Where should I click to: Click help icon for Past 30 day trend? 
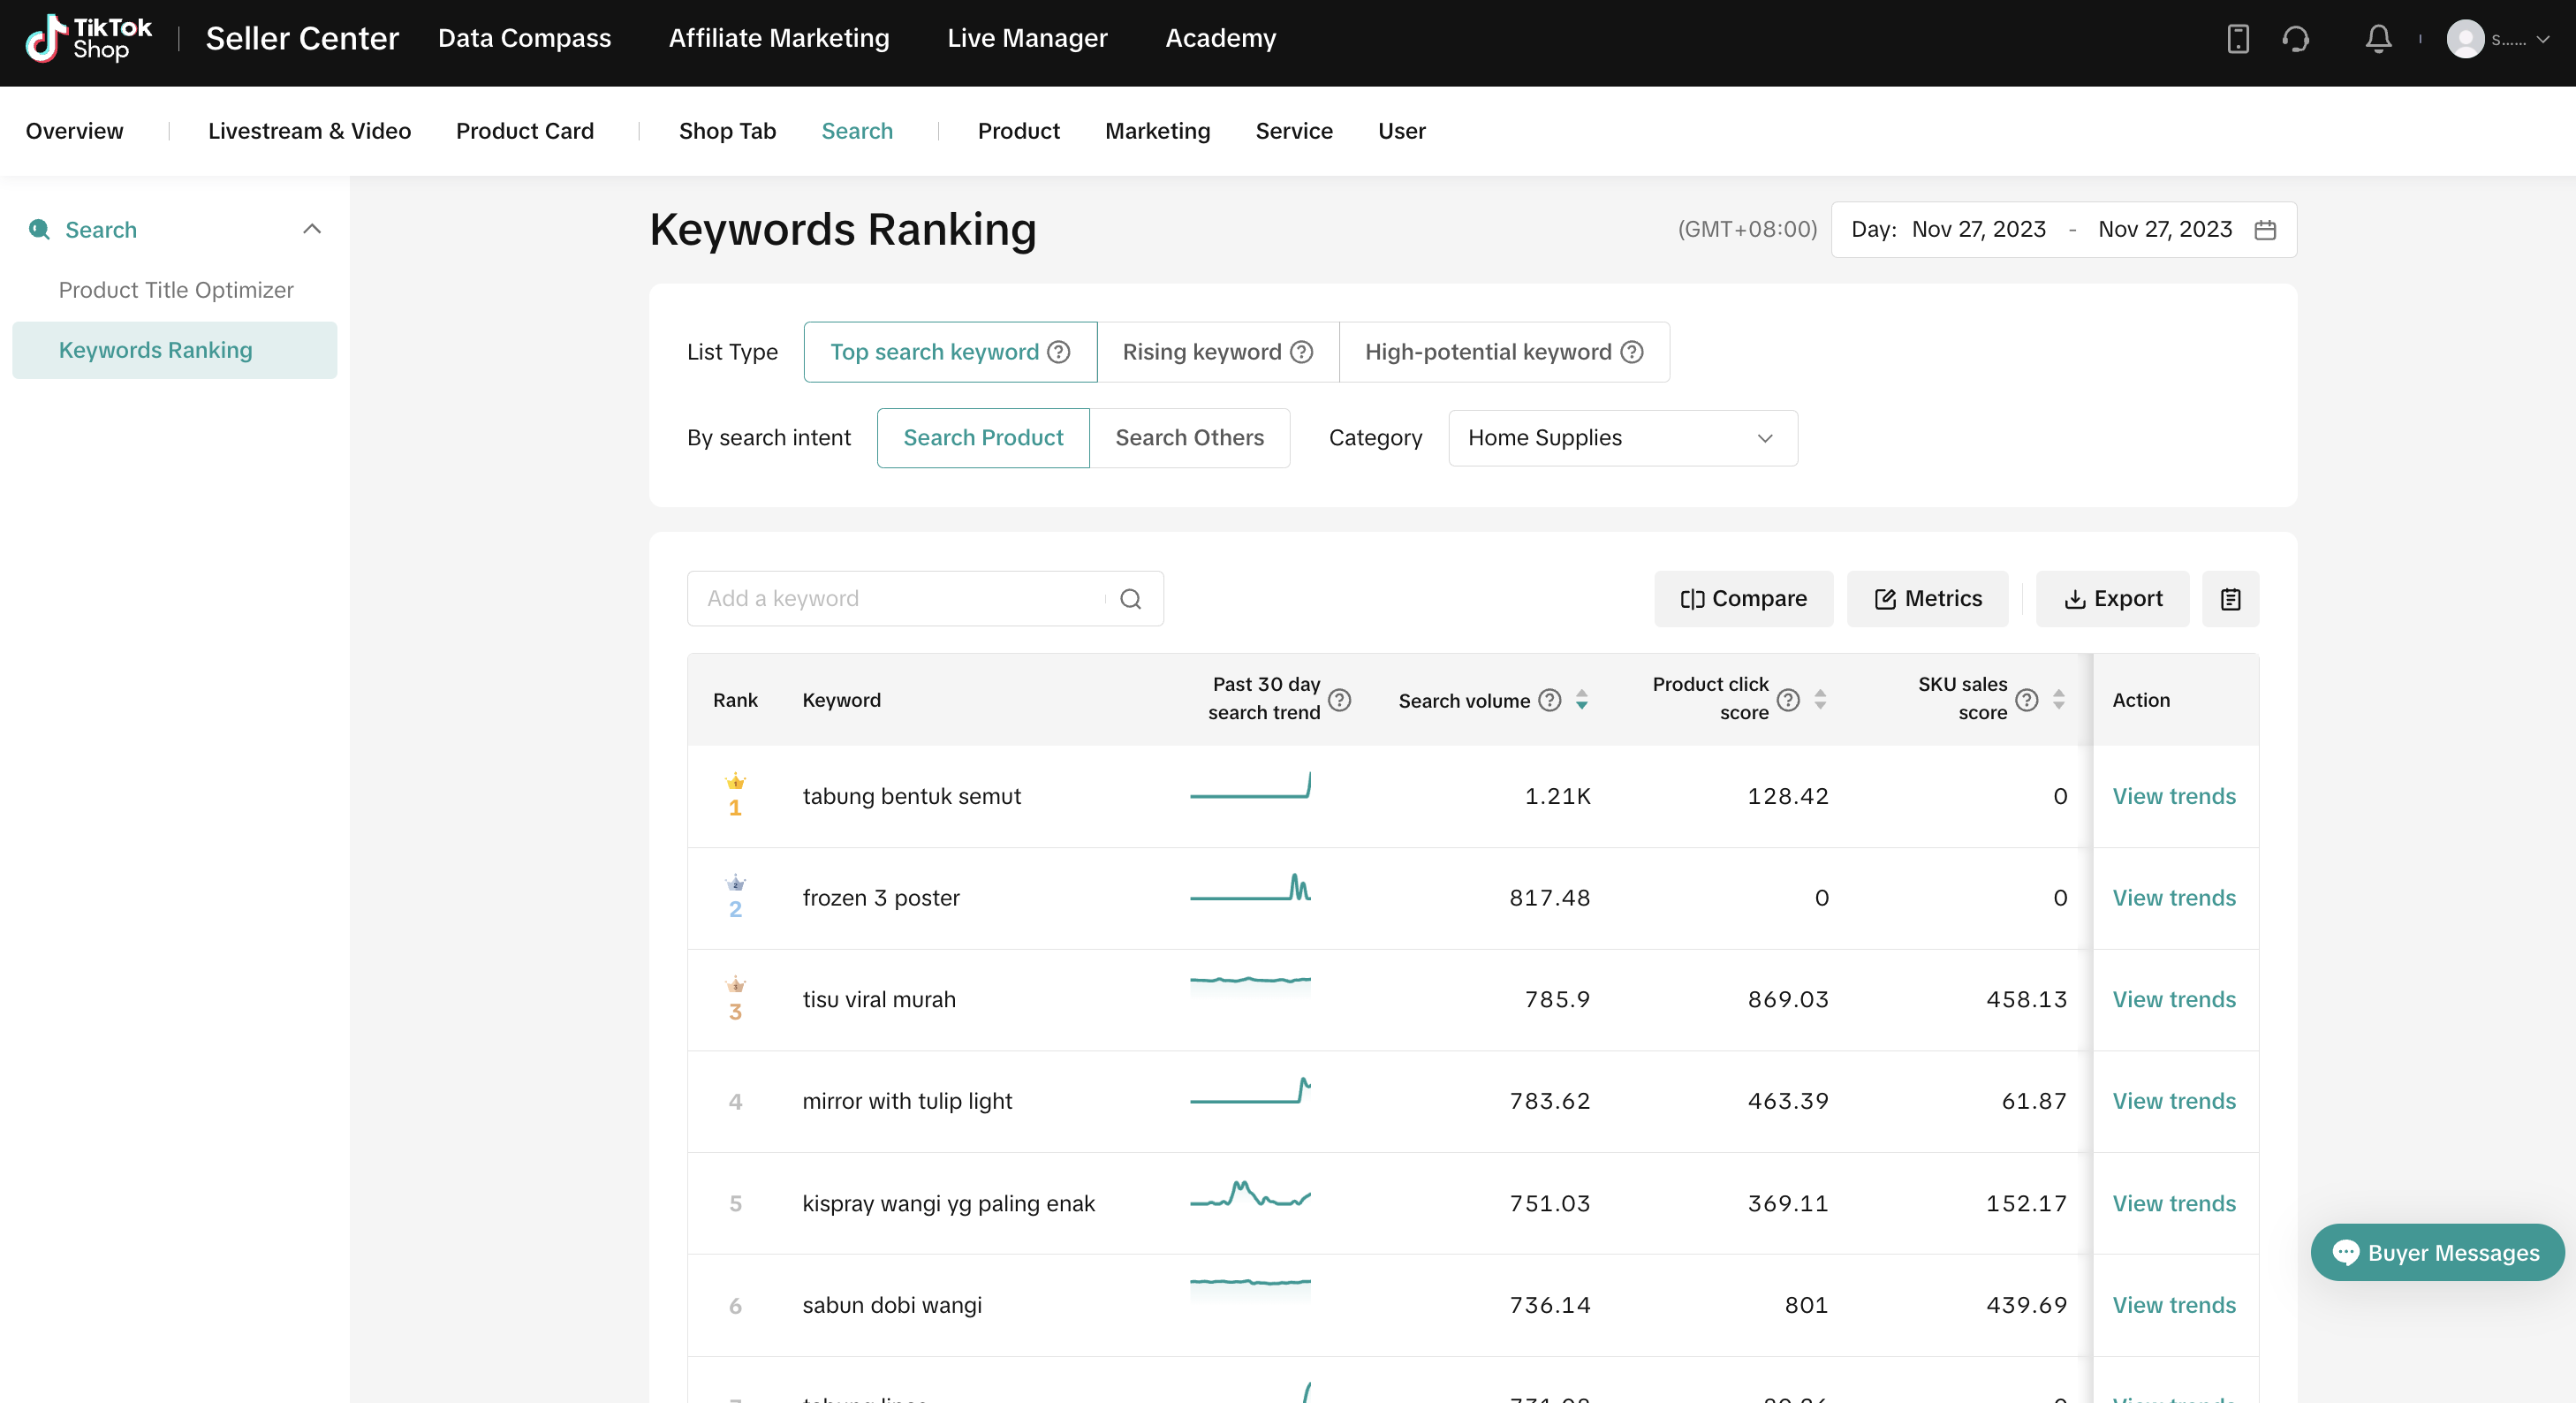tap(1340, 700)
